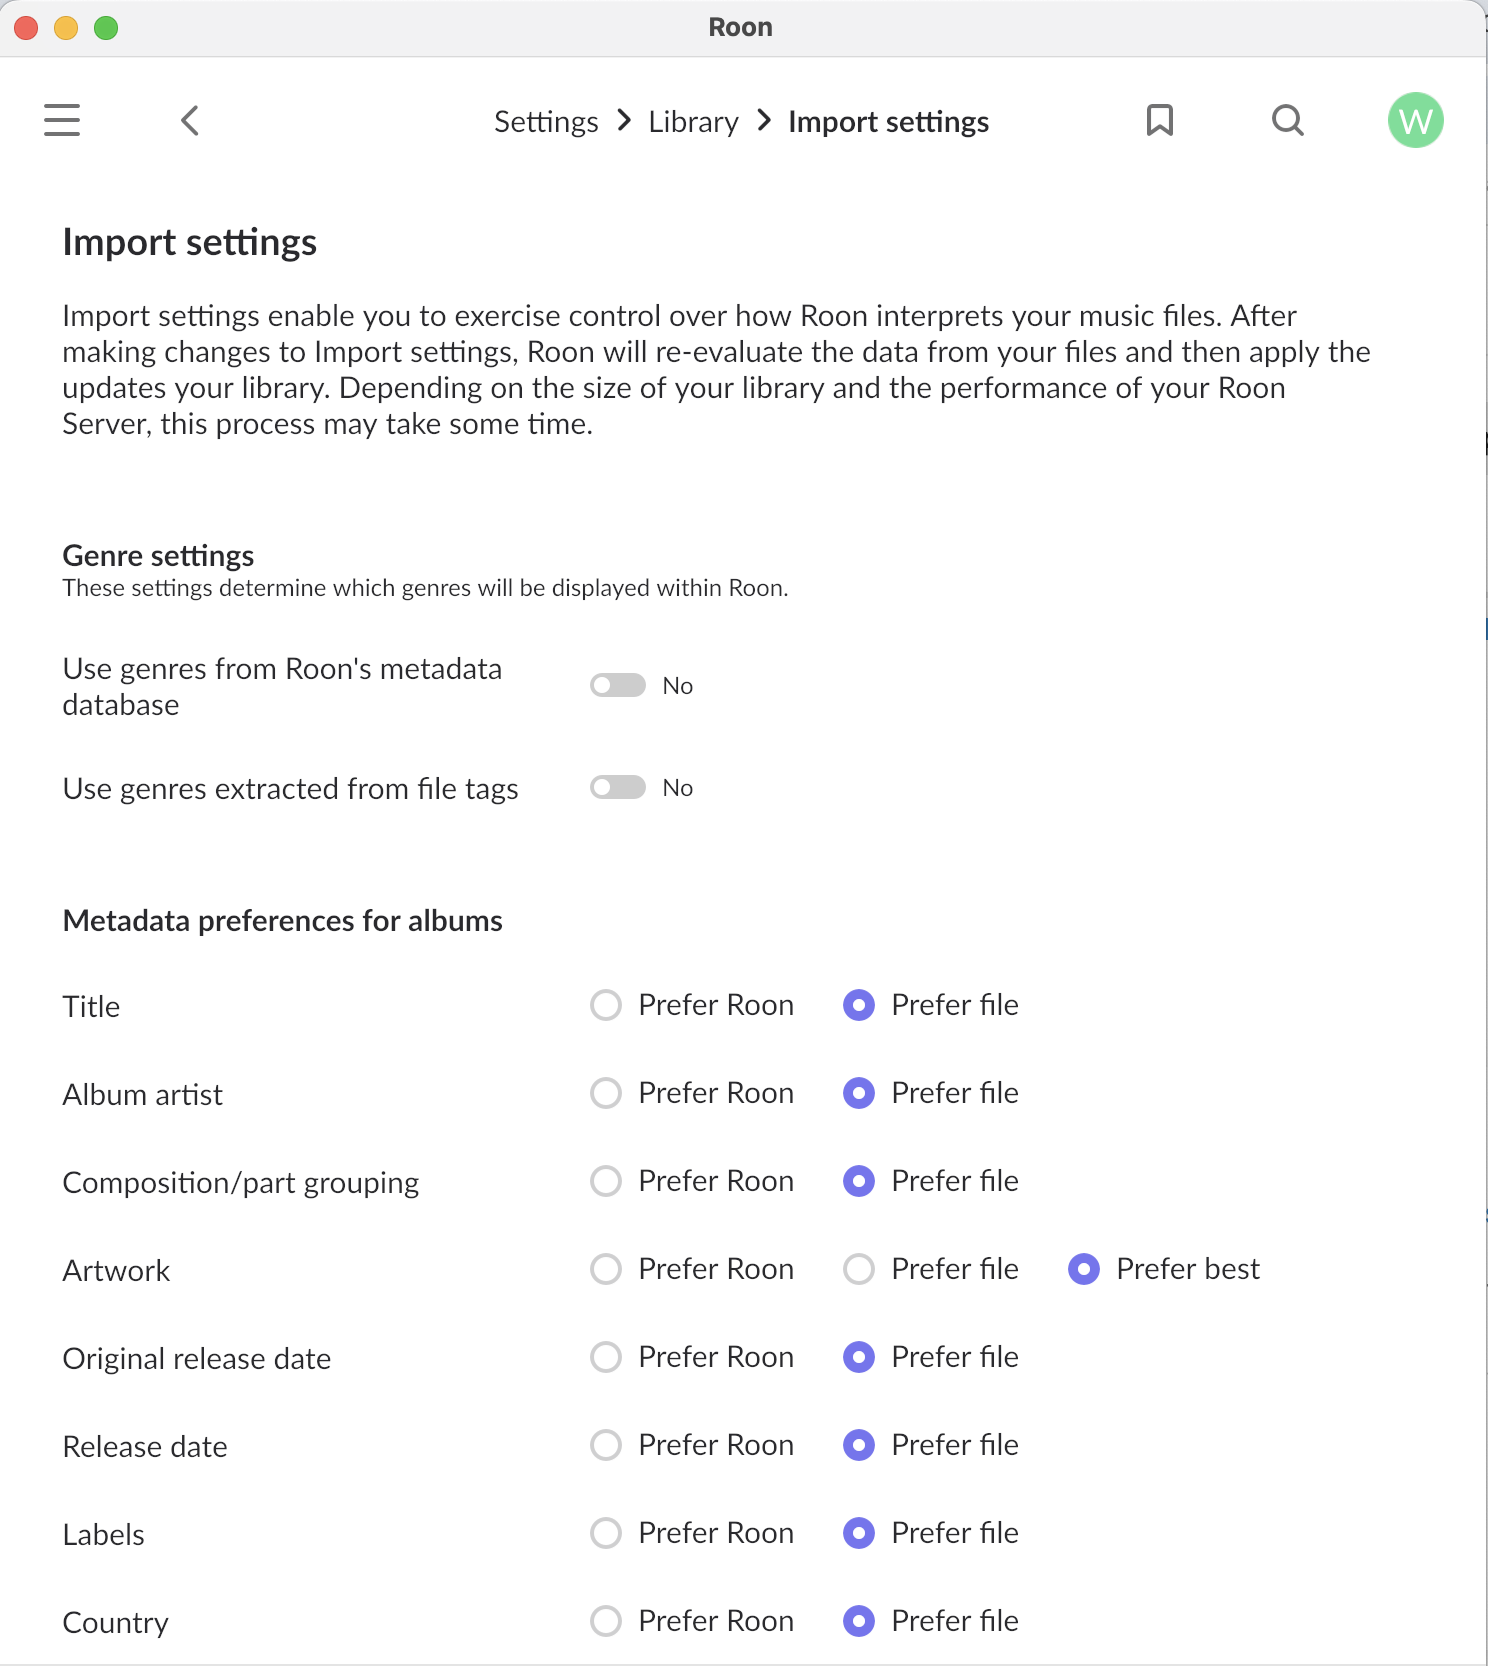Select Prefer Roon for Album artist

pos(606,1093)
